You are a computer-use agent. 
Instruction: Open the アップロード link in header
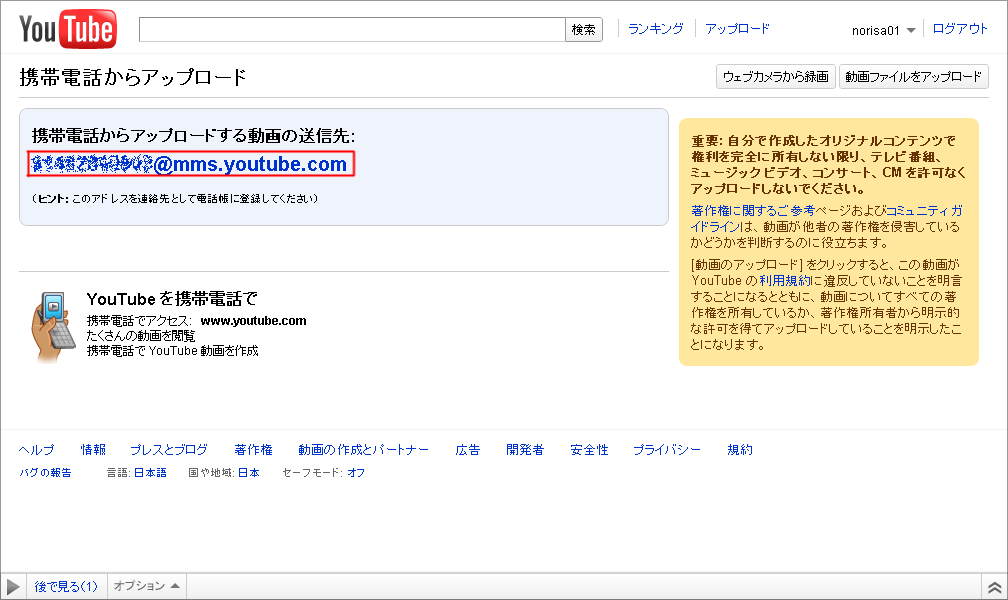click(737, 29)
